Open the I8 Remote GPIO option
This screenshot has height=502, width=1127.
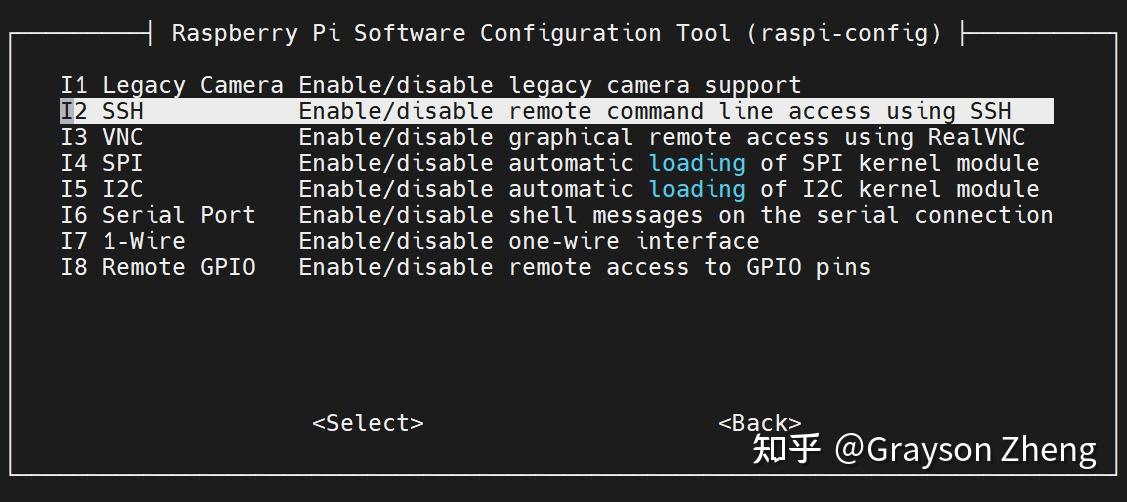[x=157, y=267]
